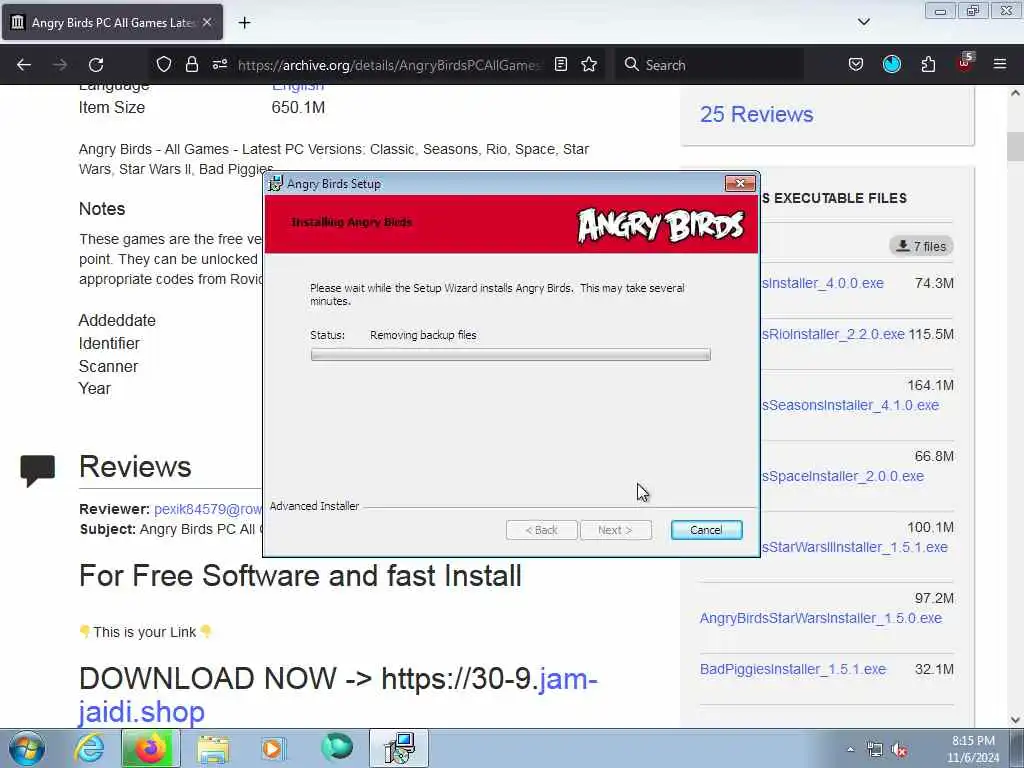
Task: Click the padlock site security icon
Action: click(x=191, y=64)
